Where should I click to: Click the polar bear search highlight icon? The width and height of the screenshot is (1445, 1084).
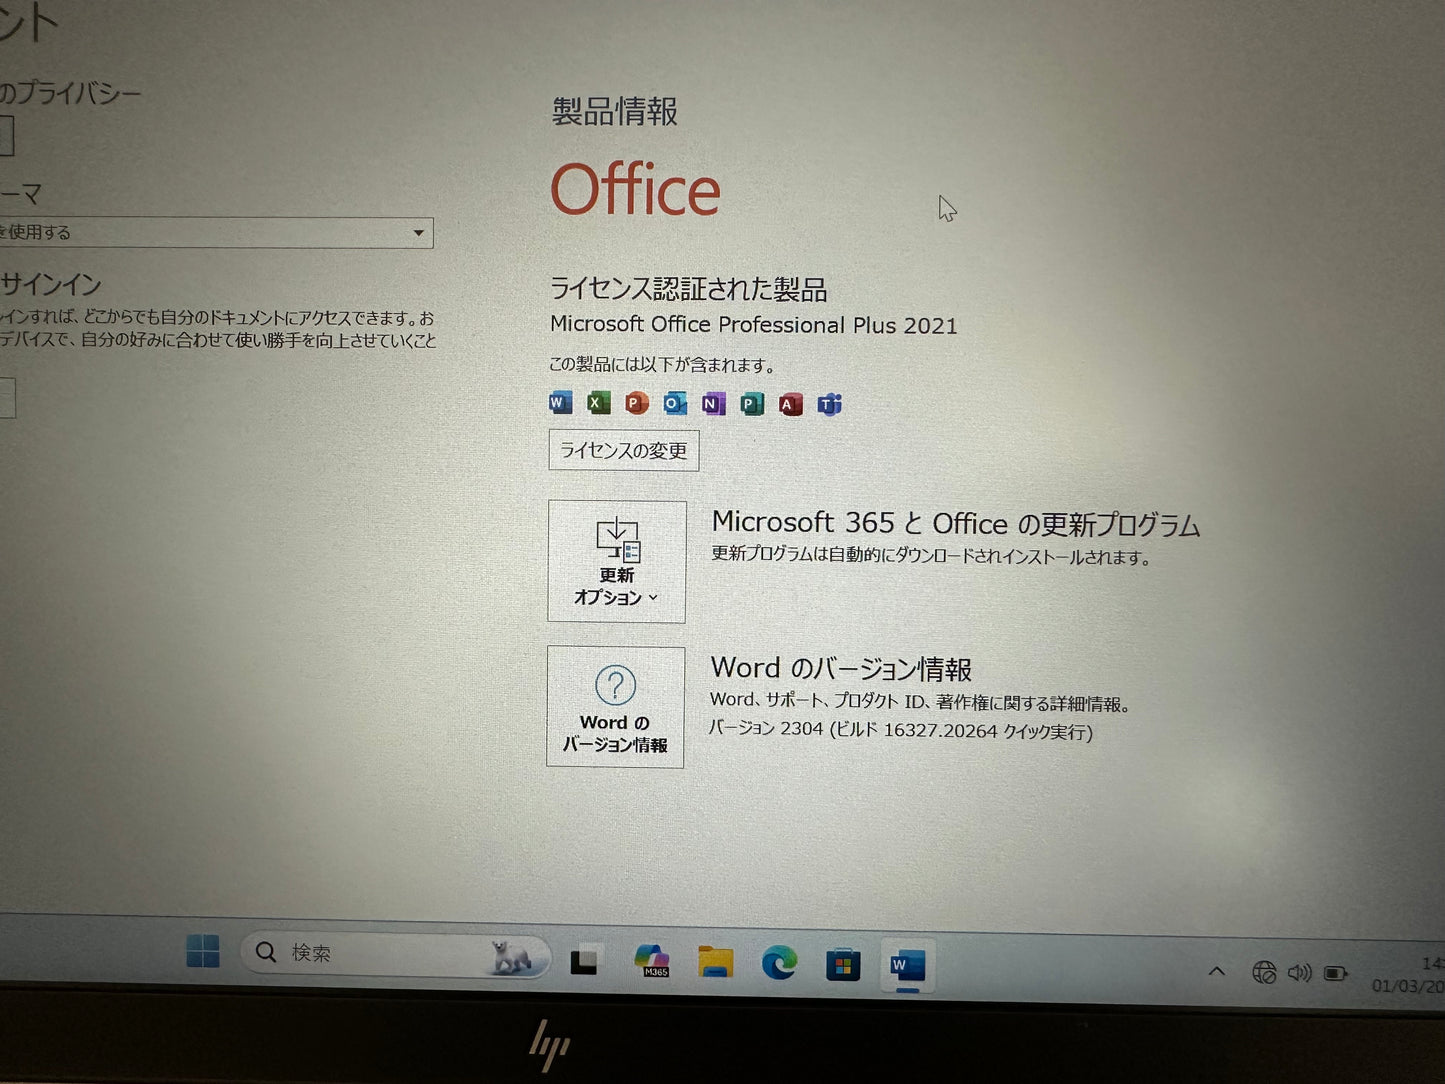[x=511, y=957]
